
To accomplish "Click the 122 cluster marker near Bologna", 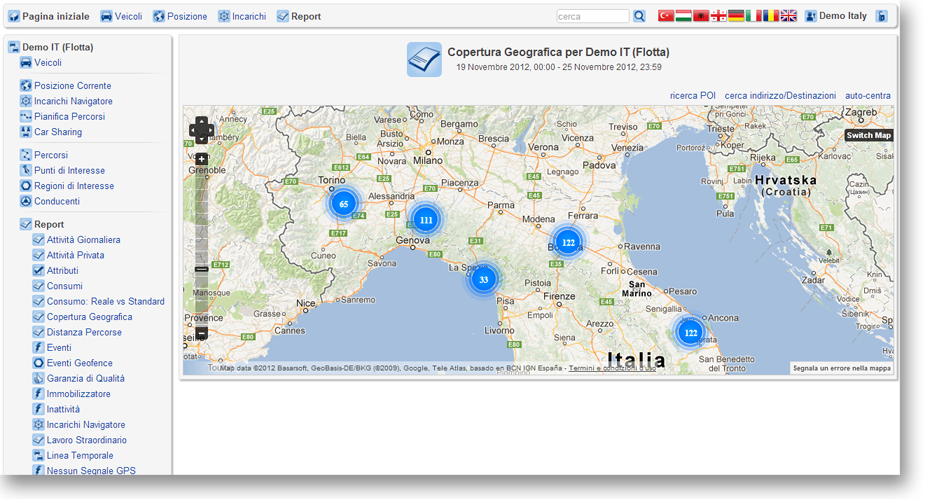I will coord(568,242).
